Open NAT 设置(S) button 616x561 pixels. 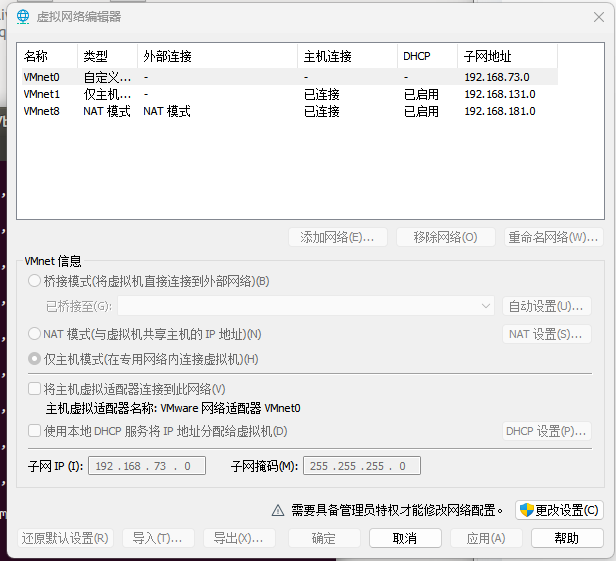click(547, 334)
